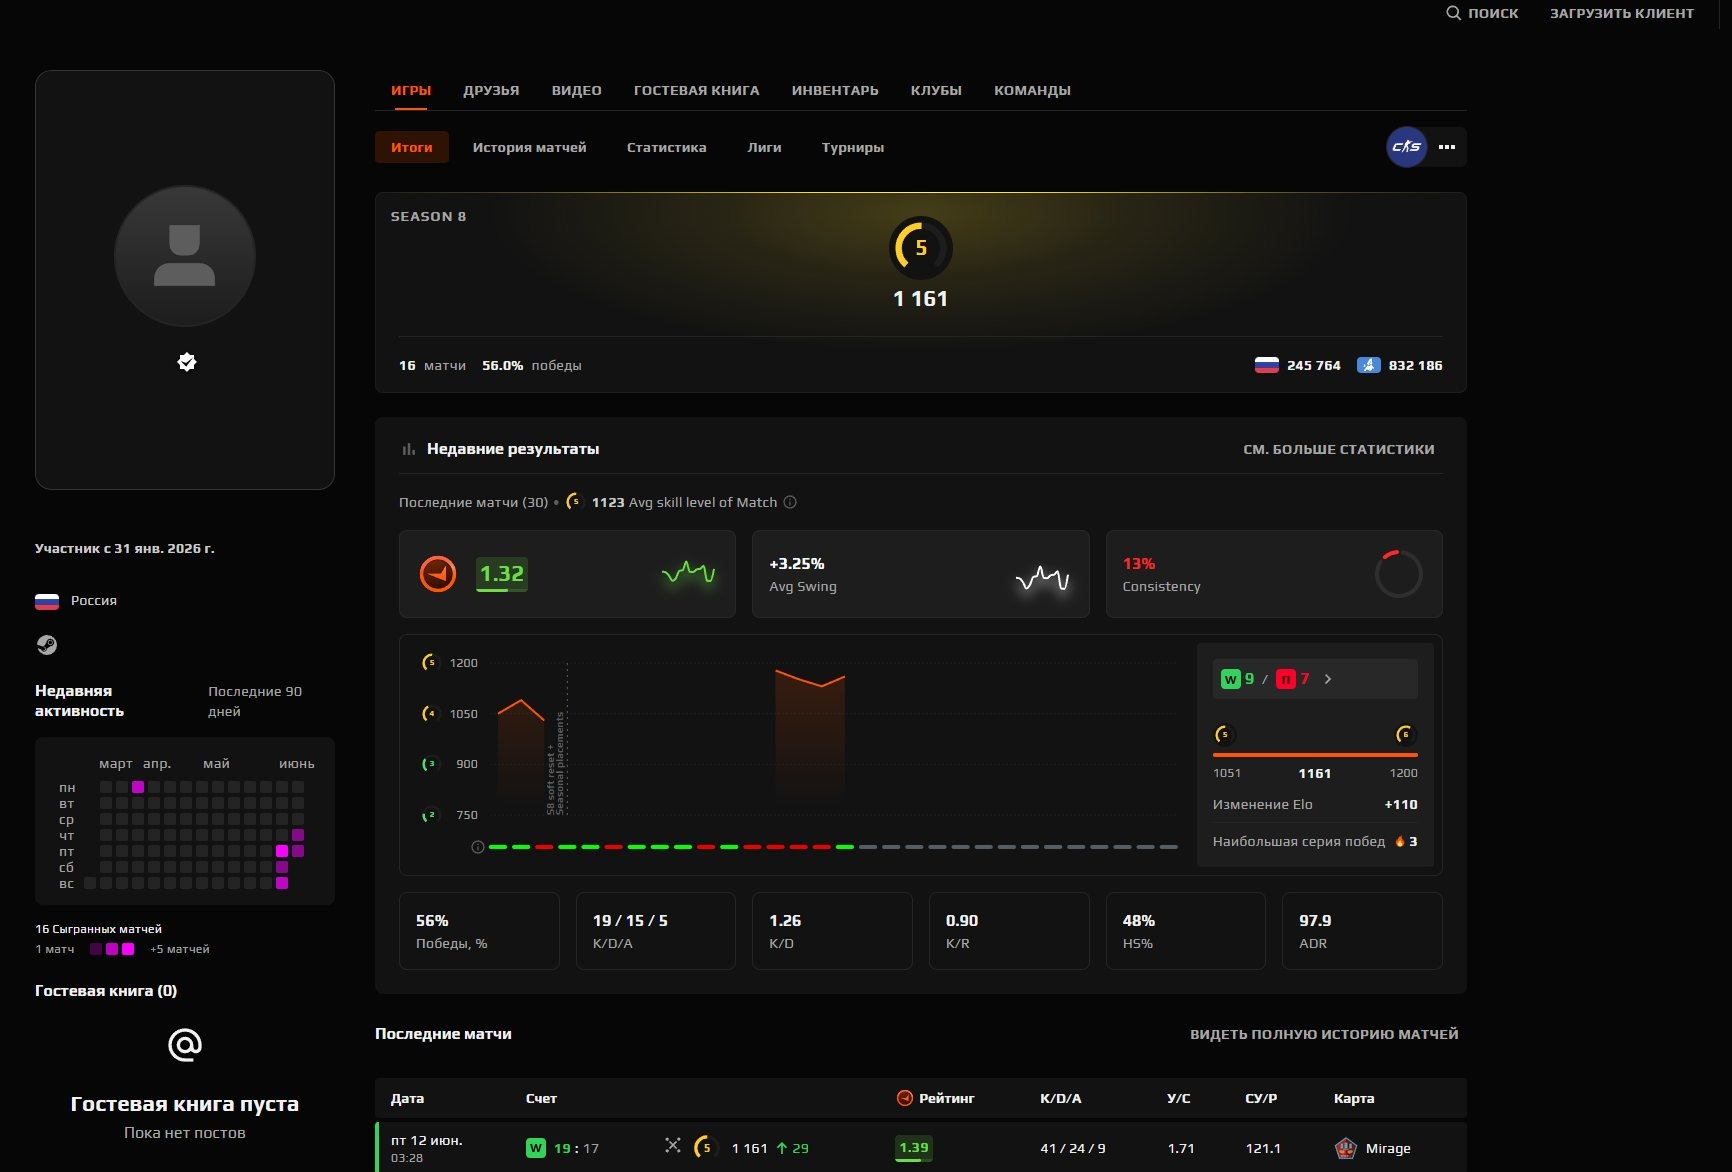1732x1172 pixels.
Task: Click the search magnifier icon
Action: (x=1454, y=13)
